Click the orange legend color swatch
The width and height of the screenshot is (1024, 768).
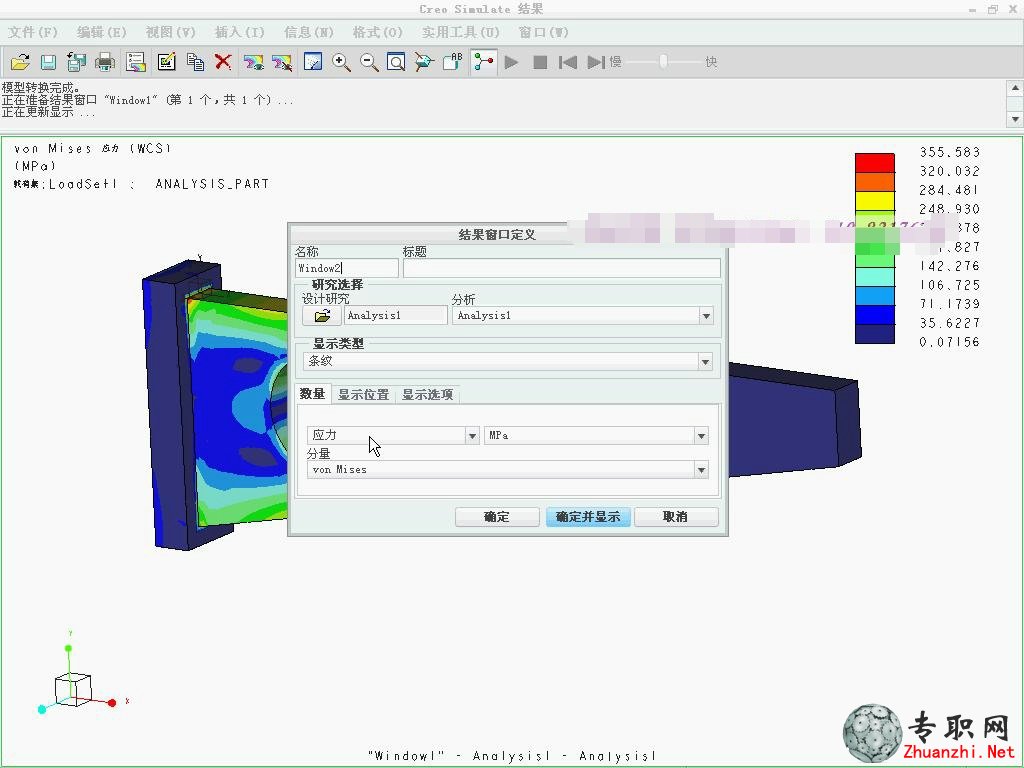pyautogui.click(x=874, y=182)
